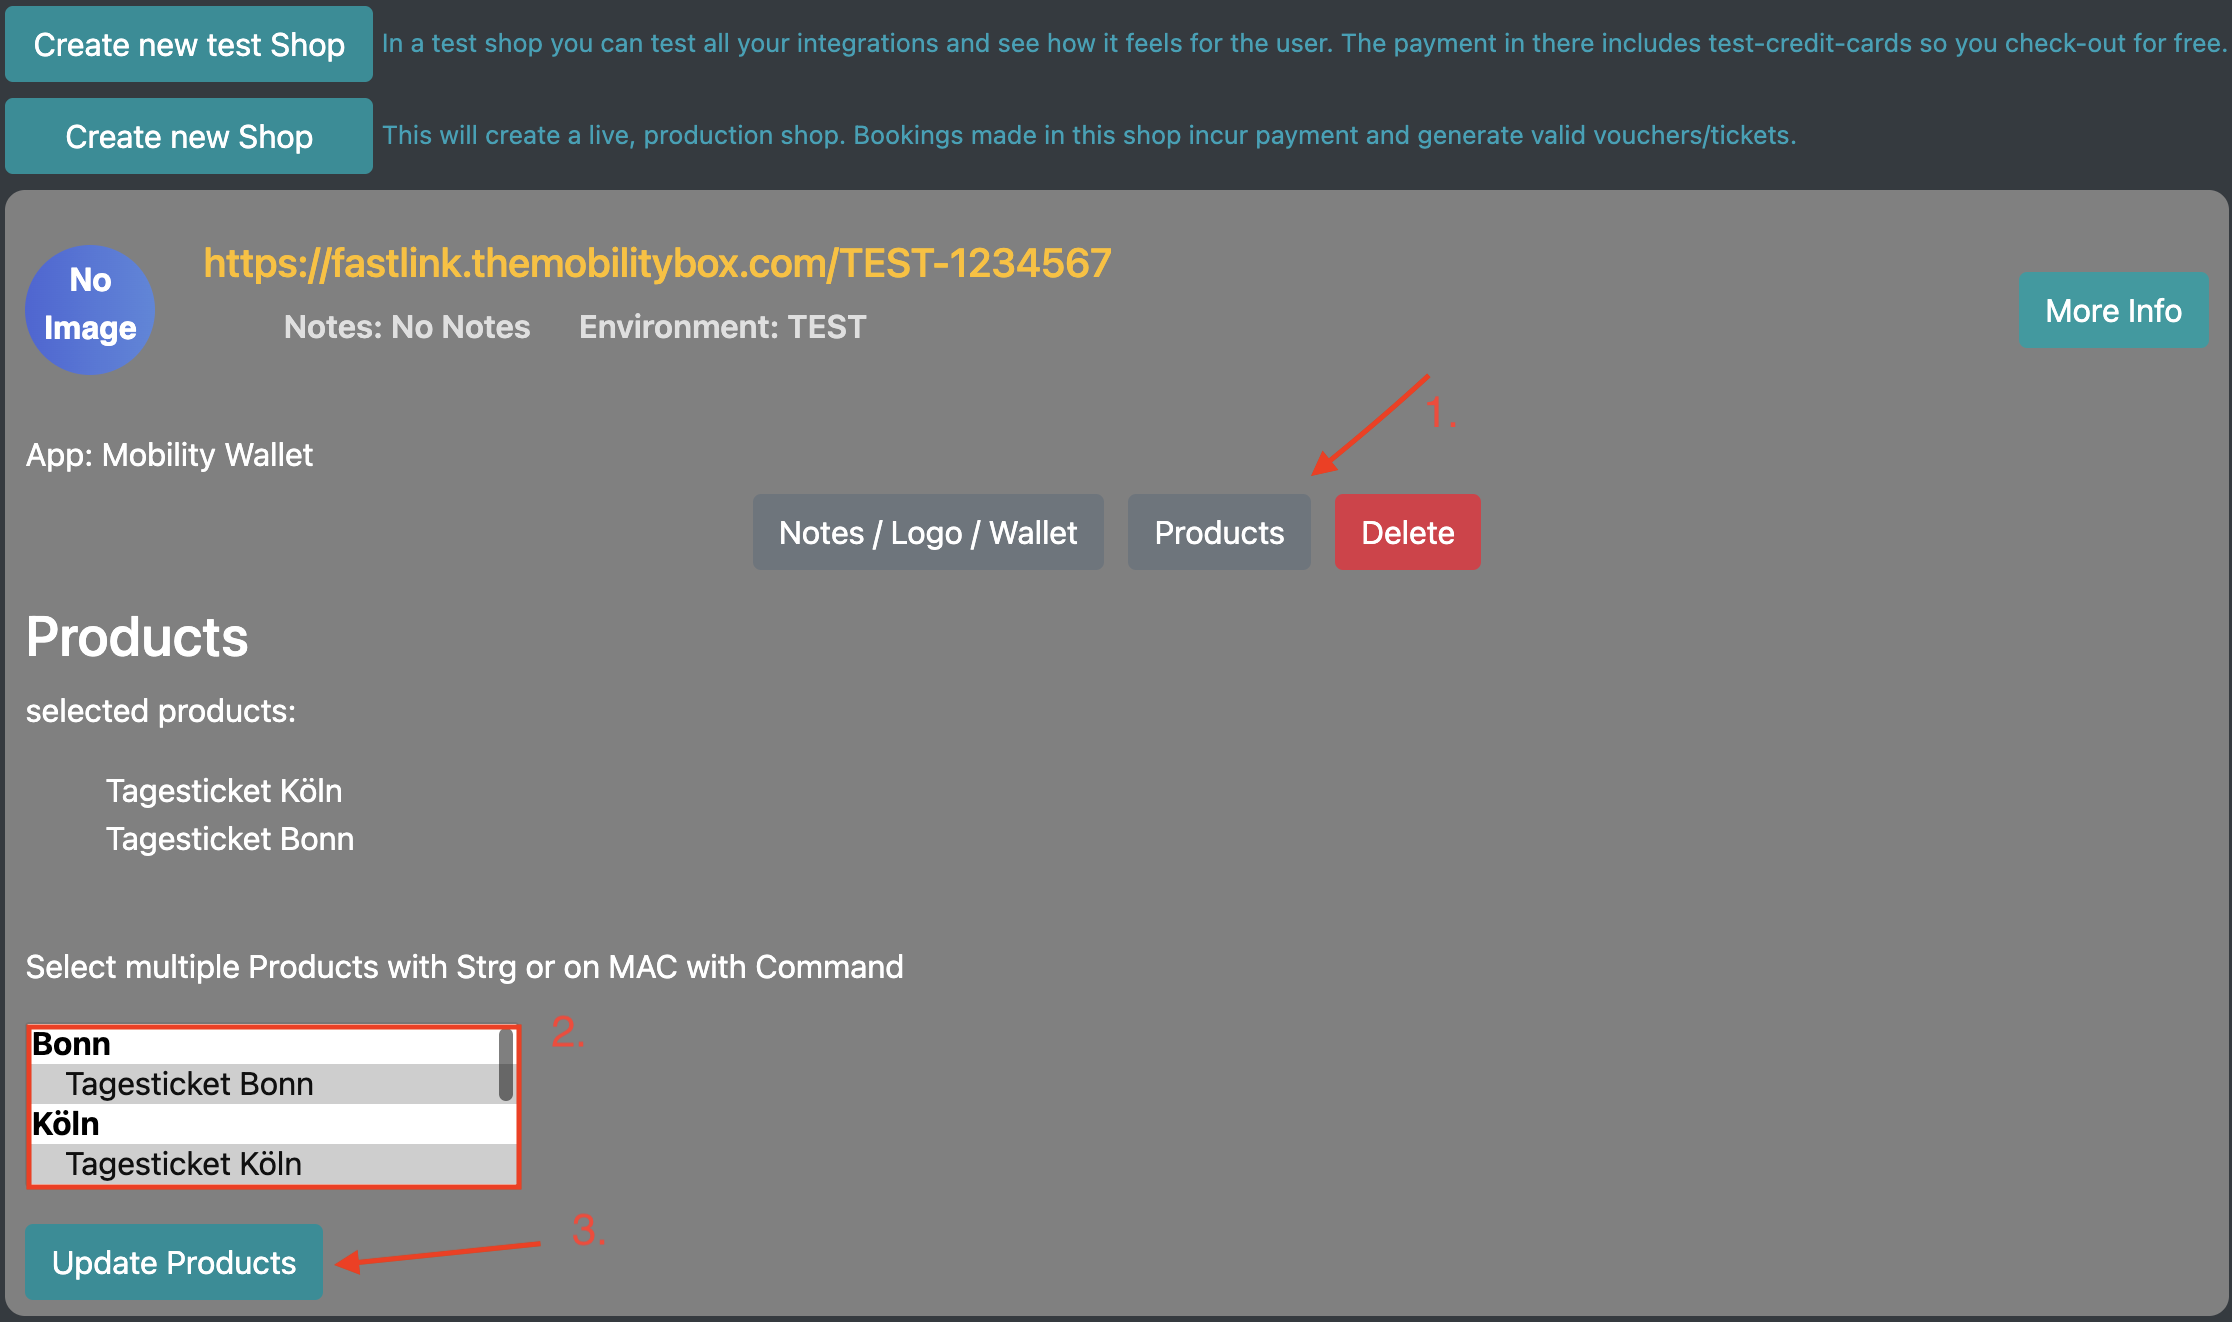Click the App: Mobility Wallet text
Viewport: 2232px width, 1322px height.
[169, 455]
